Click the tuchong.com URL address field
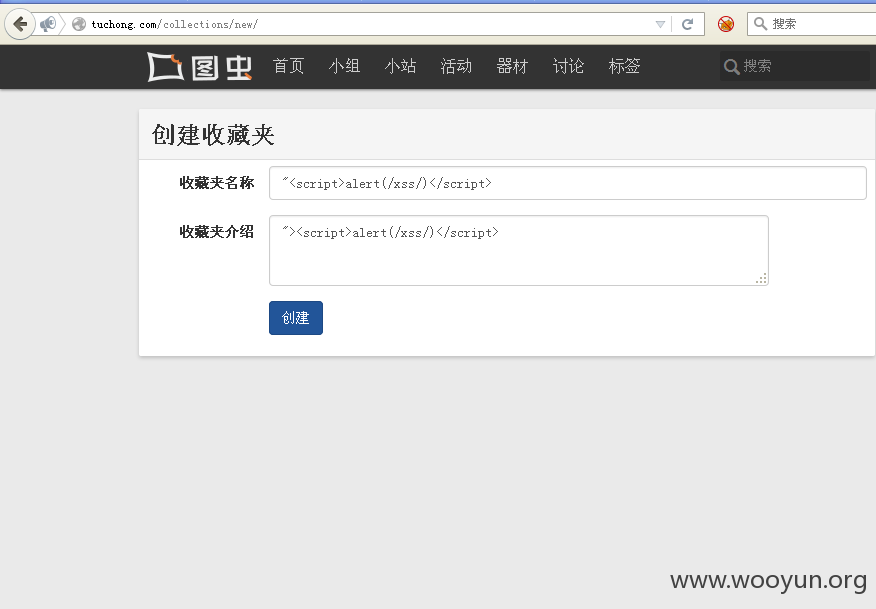Screen dimensions: 876x609 (369, 24)
